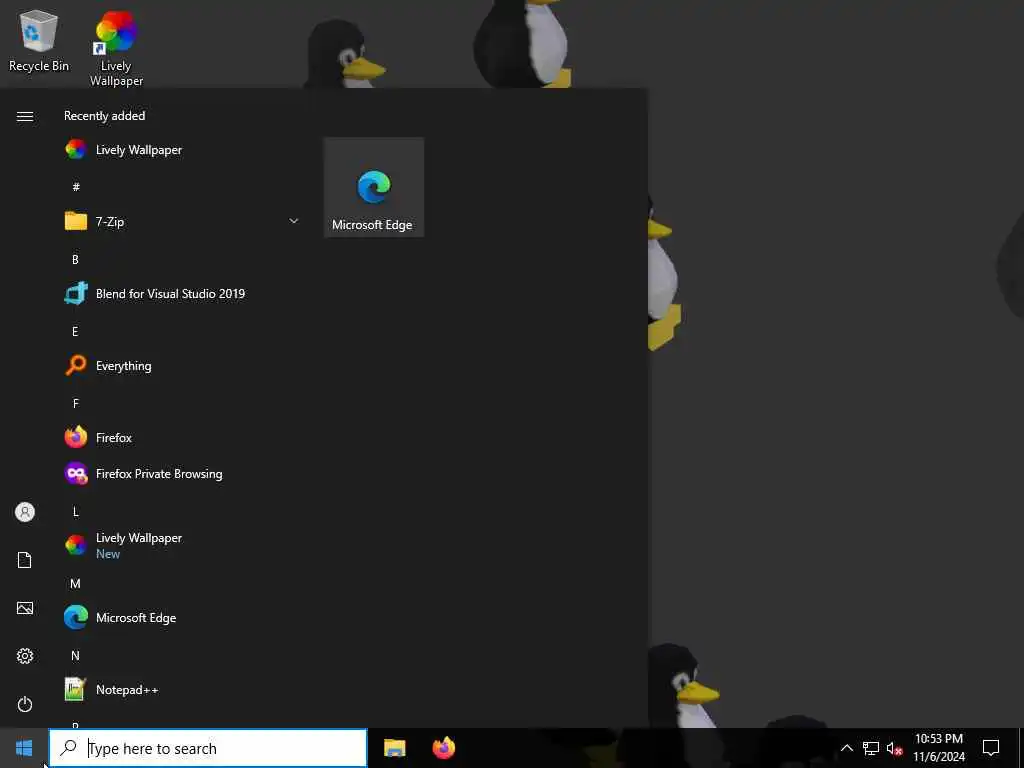1024x768 pixels.
Task: Launch Notepad++ from the app list
Action: click(183, 690)
